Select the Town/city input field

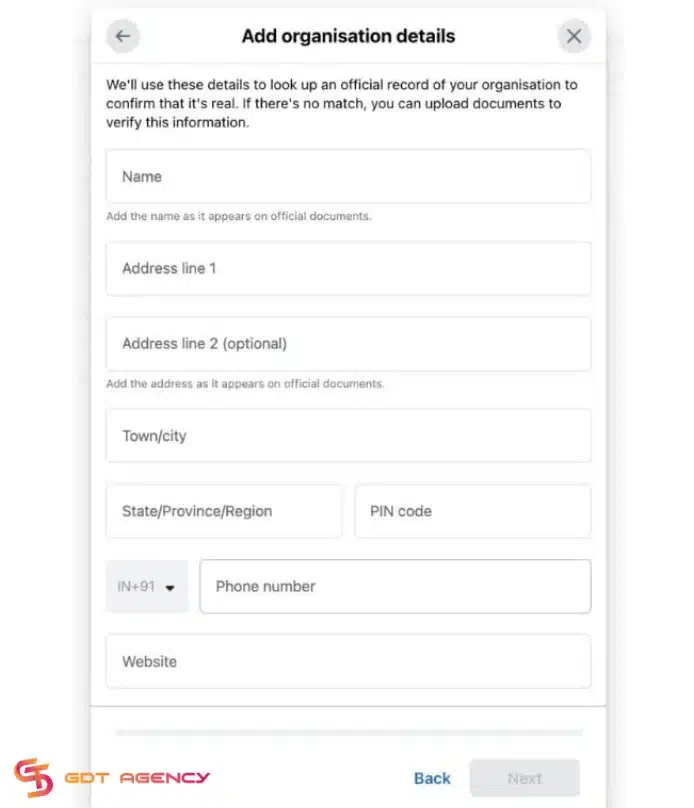click(348, 435)
